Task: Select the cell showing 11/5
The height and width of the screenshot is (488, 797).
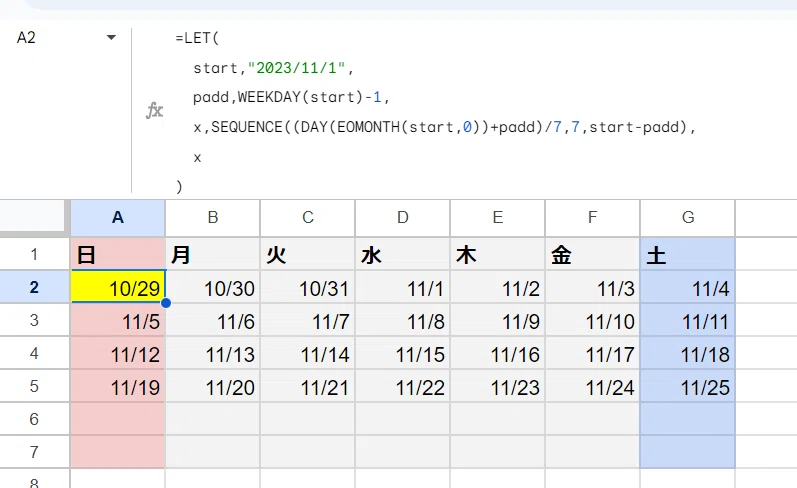Action: [x=118, y=320]
